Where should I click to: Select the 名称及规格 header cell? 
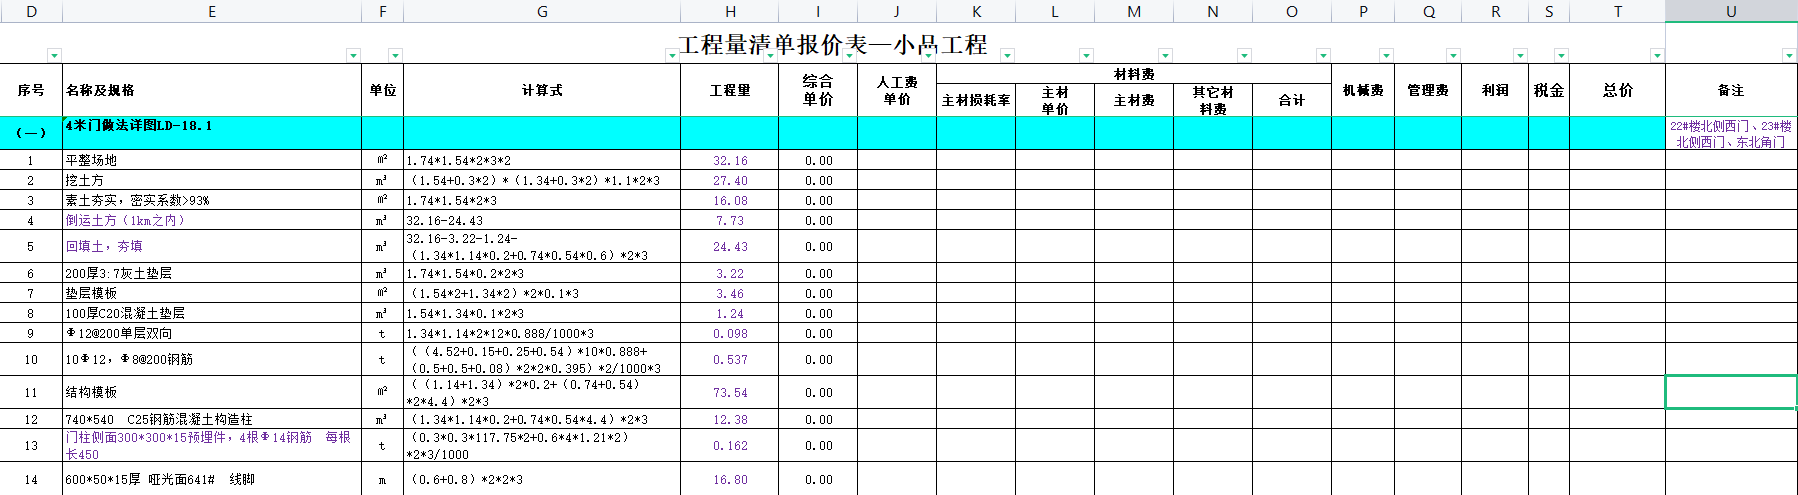pyautogui.click(x=212, y=90)
